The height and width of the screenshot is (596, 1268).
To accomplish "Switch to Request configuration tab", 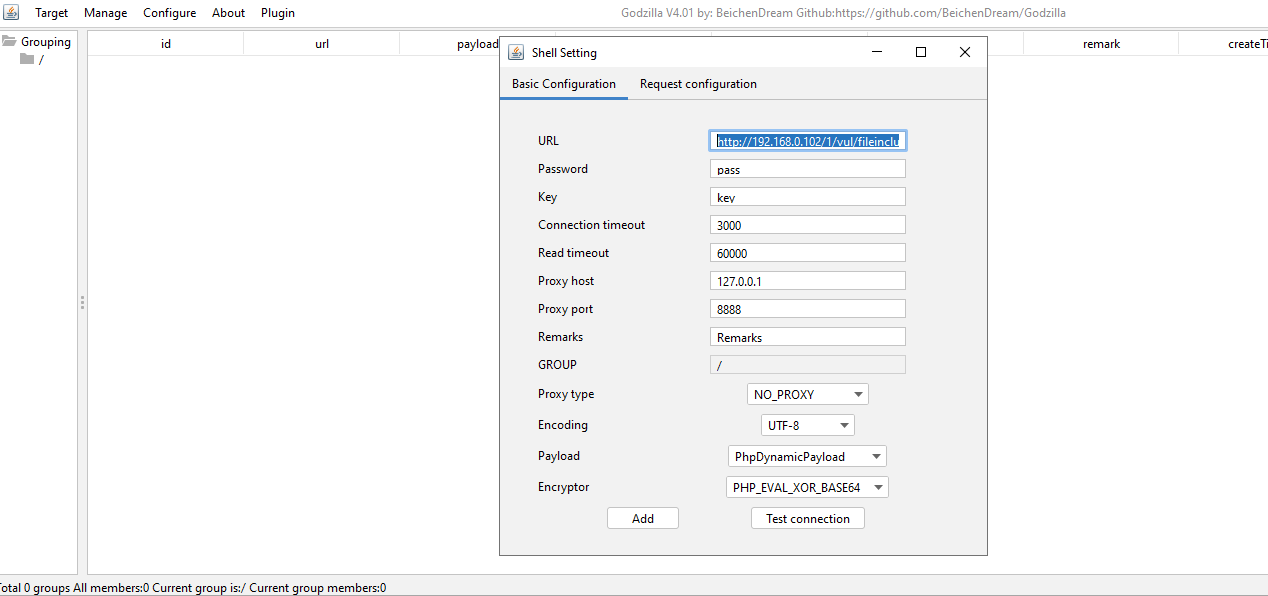I will 698,84.
